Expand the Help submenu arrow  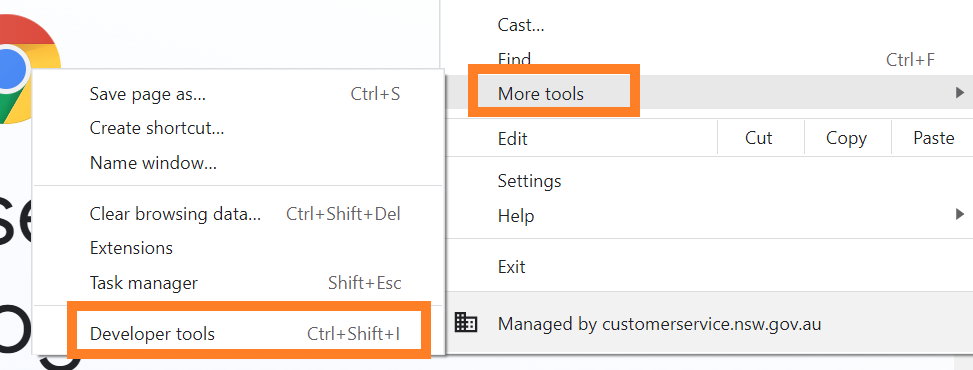960,215
